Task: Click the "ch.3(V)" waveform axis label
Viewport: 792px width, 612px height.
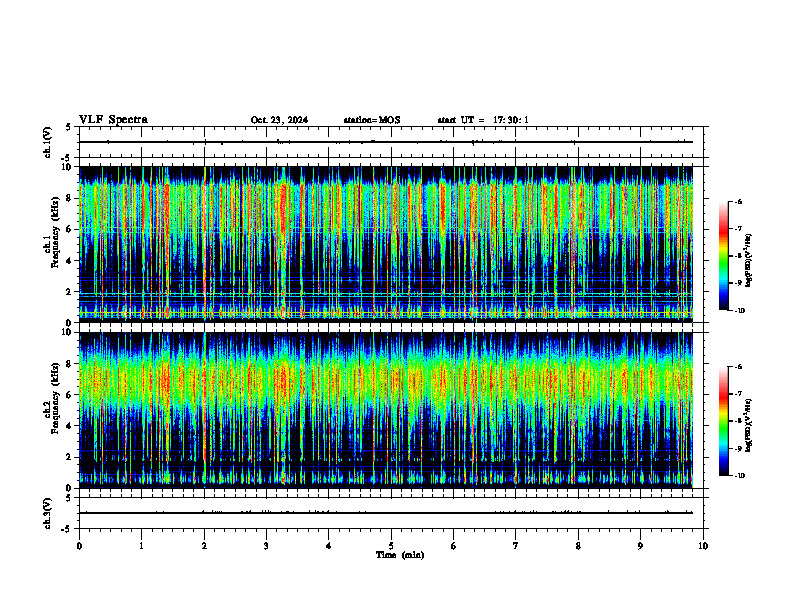Action: click(48, 513)
